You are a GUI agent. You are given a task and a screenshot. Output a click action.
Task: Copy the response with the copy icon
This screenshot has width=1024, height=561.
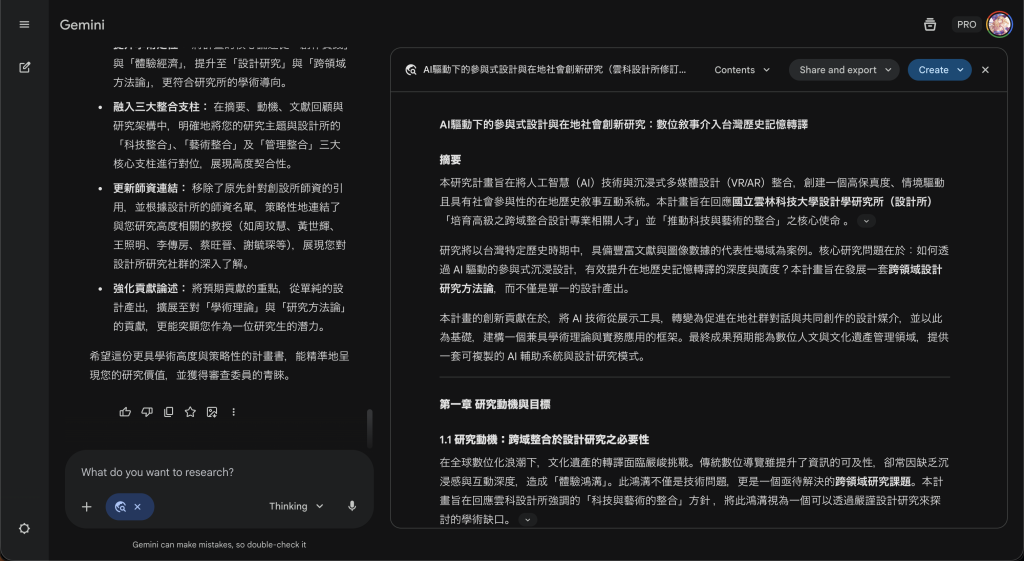coord(168,412)
